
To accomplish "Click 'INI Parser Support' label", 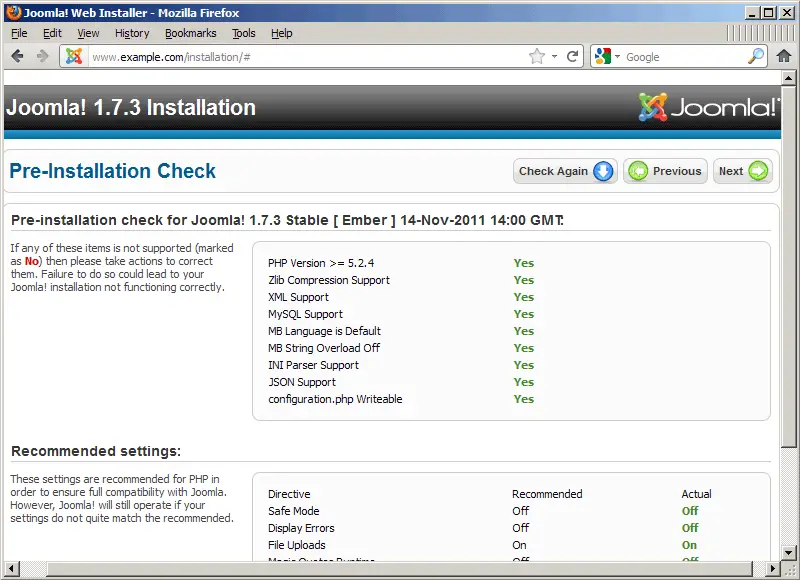I will point(313,365).
